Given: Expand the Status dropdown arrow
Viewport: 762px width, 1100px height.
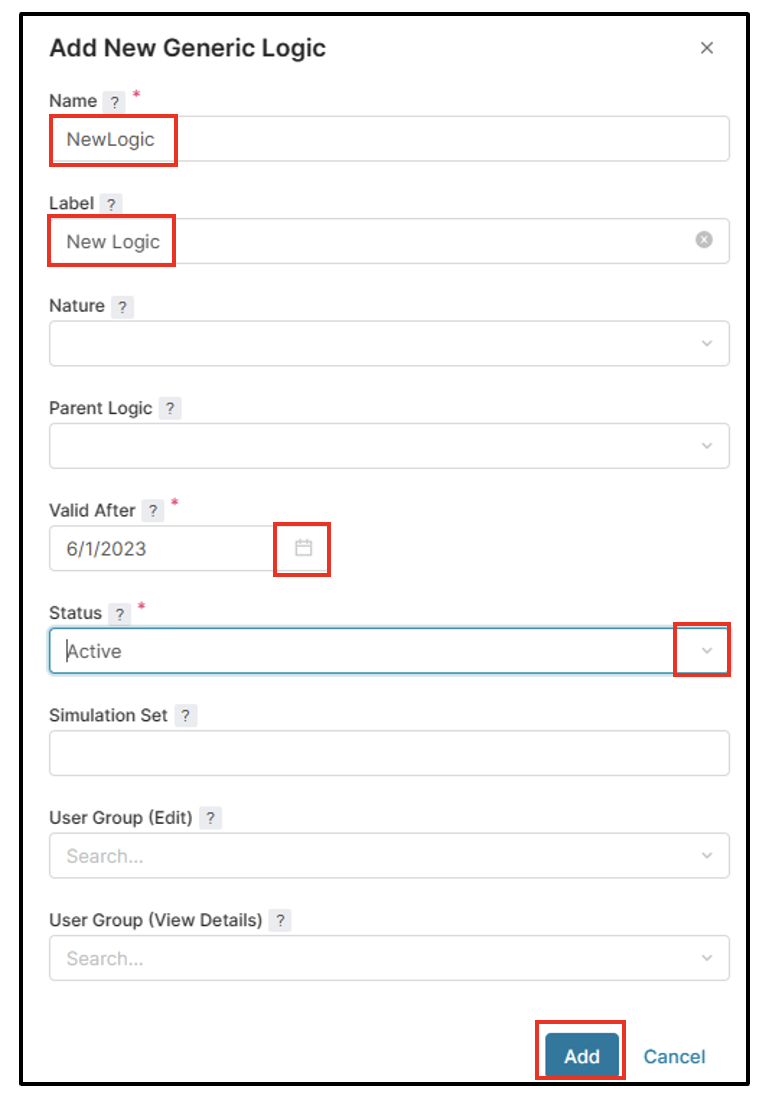Looking at the screenshot, I should [707, 651].
